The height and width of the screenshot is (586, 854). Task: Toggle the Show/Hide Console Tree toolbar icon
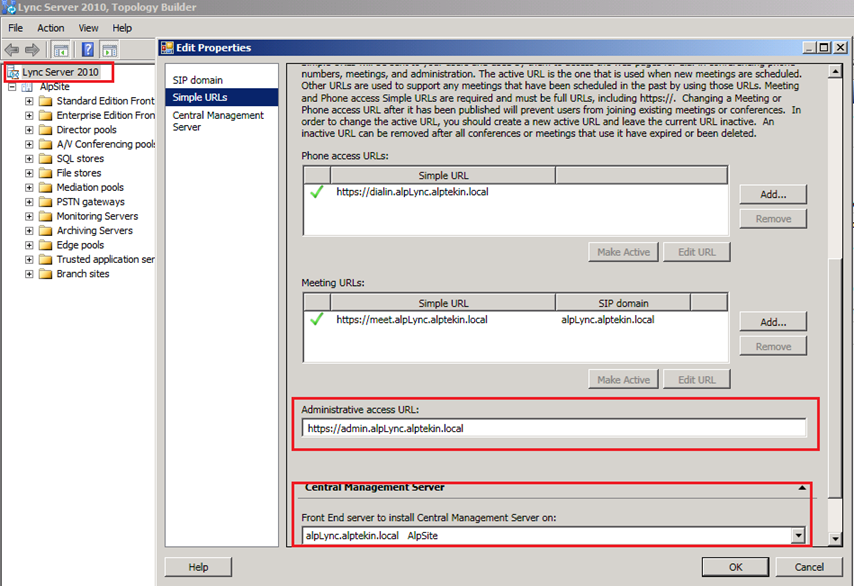pyautogui.click(x=60, y=50)
